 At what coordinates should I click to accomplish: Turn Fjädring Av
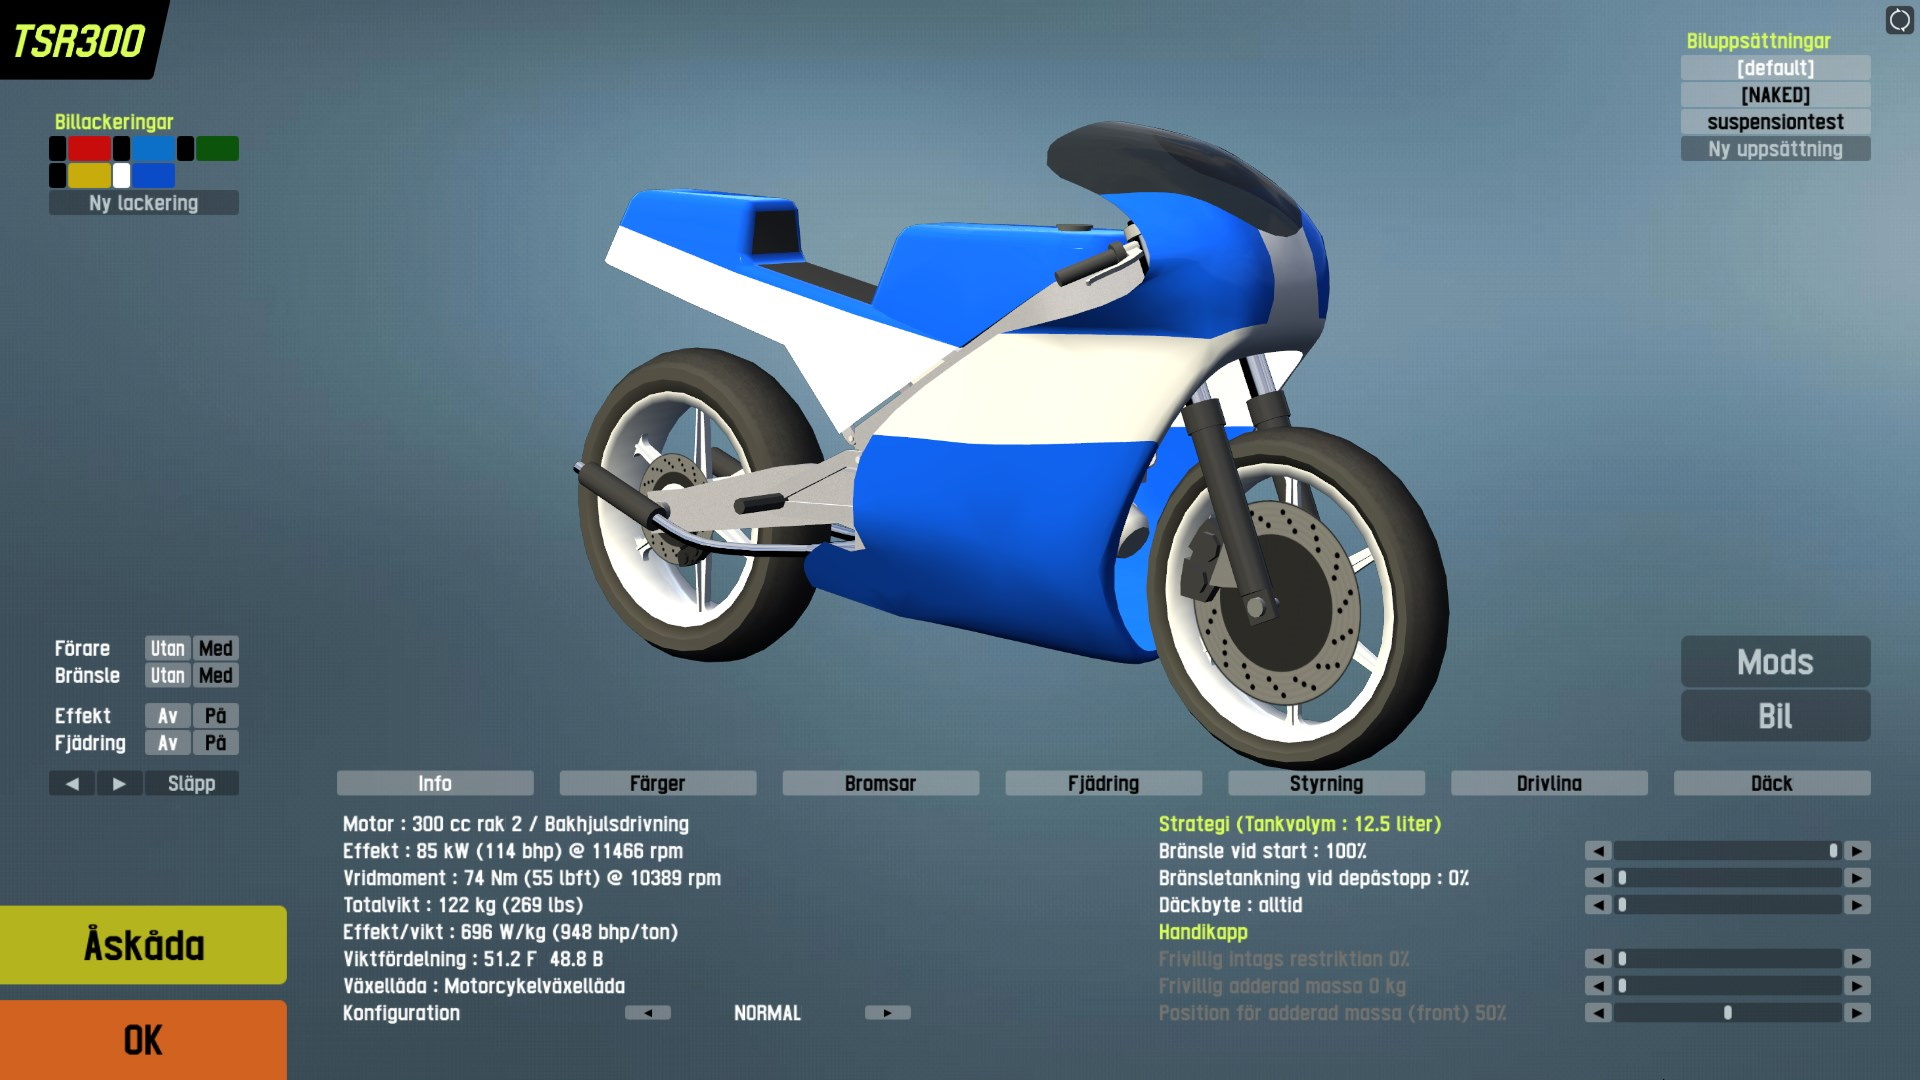tap(167, 743)
